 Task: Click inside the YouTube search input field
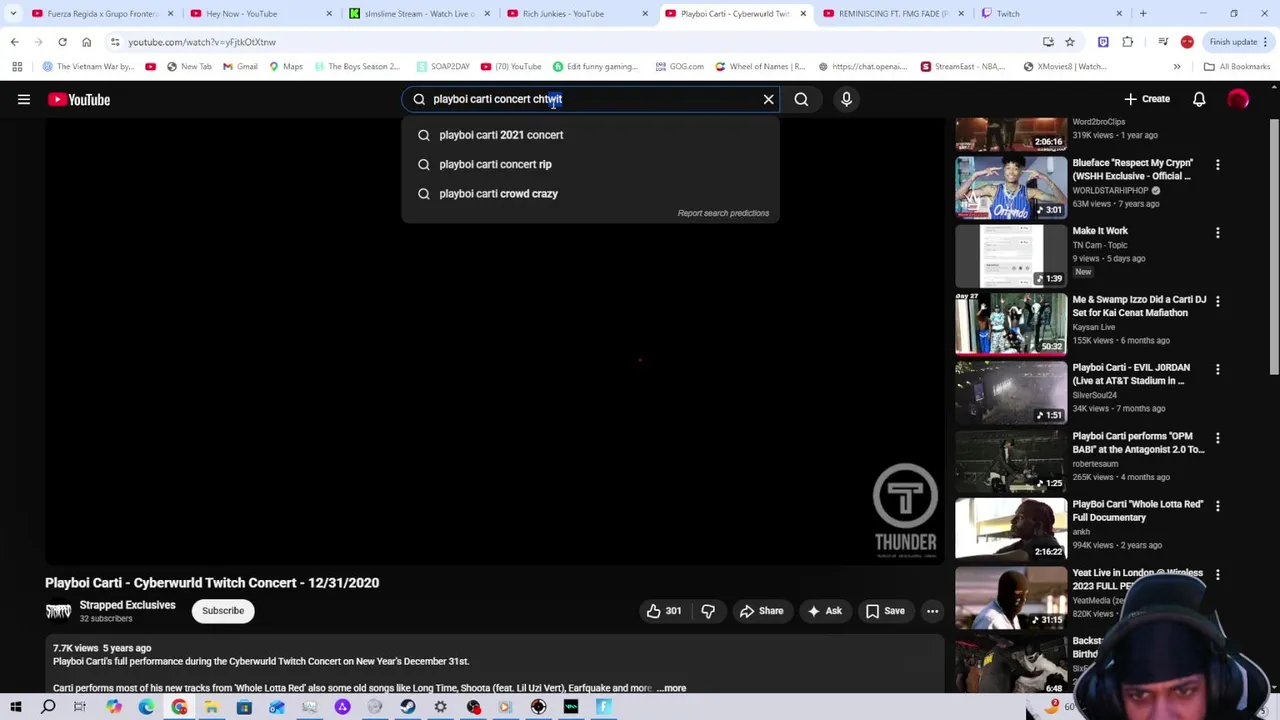pos(590,99)
